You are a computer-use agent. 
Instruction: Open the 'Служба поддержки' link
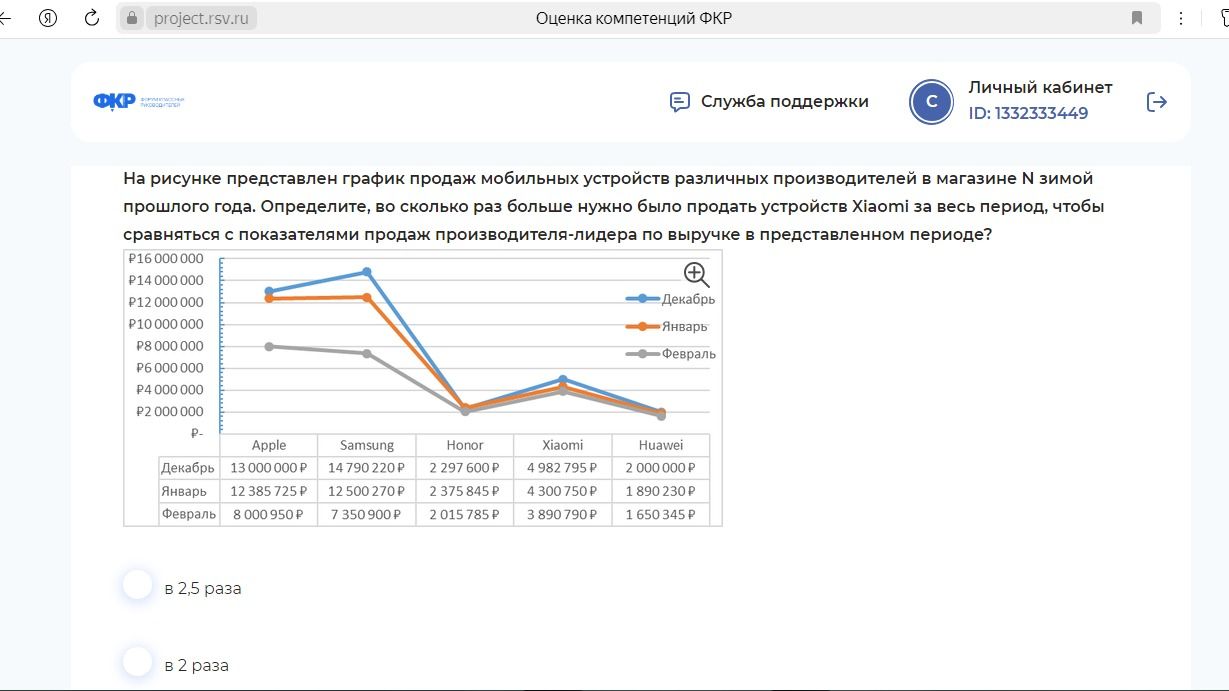[x=785, y=101]
